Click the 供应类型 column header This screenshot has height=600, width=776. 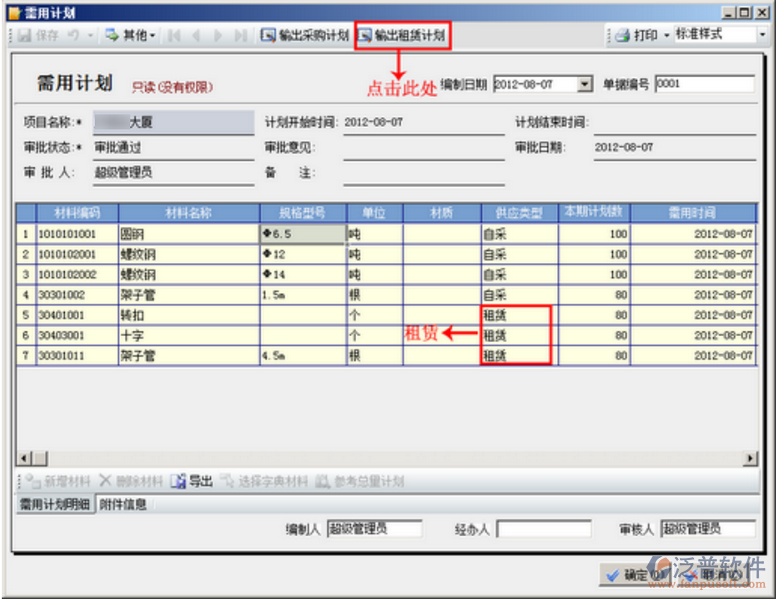(x=519, y=213)
